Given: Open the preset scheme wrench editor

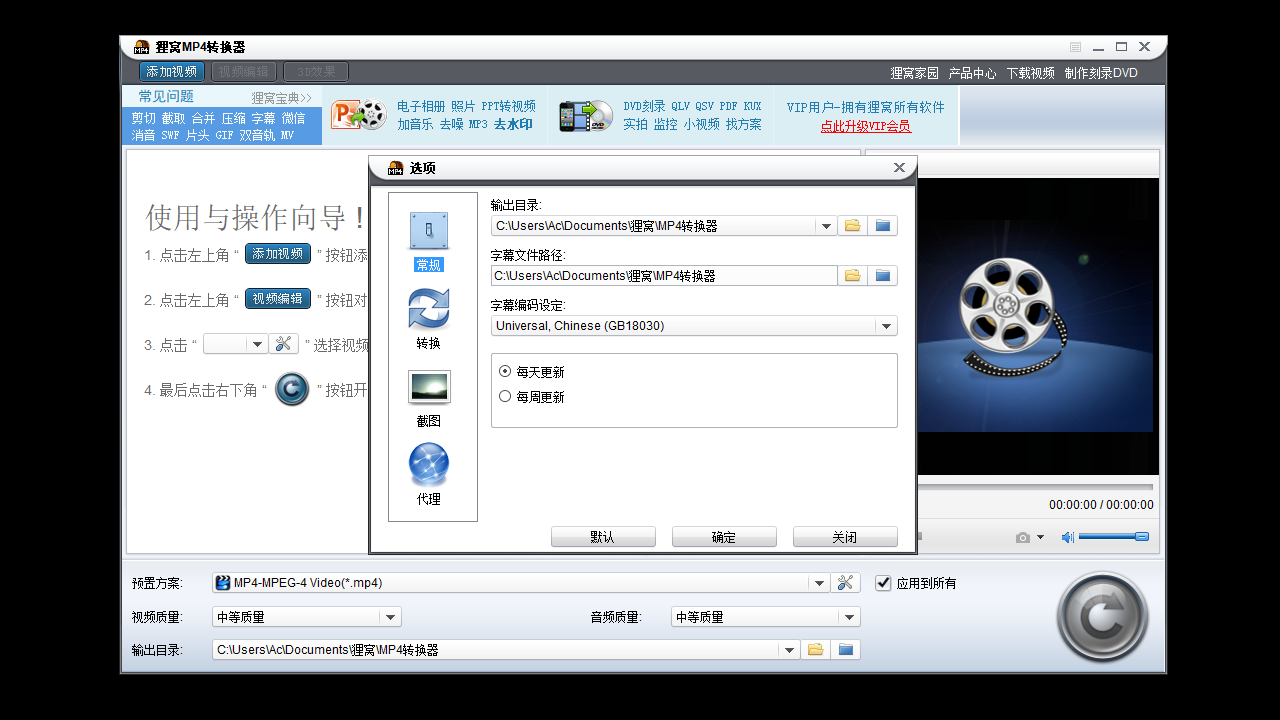Looking at the screenshot, I should coord(845,582).
